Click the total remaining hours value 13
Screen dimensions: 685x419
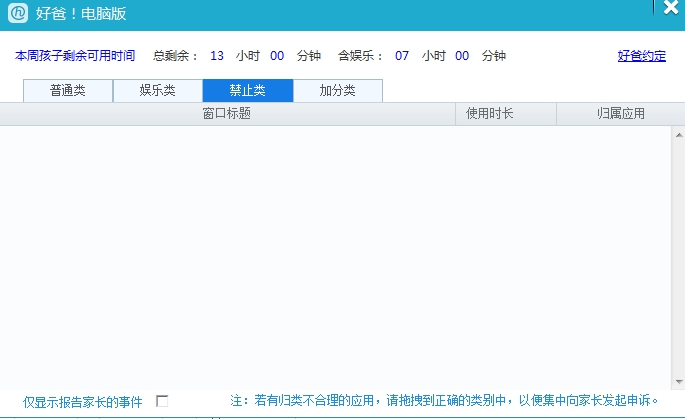pyautogui.click(x=217, y=56)
